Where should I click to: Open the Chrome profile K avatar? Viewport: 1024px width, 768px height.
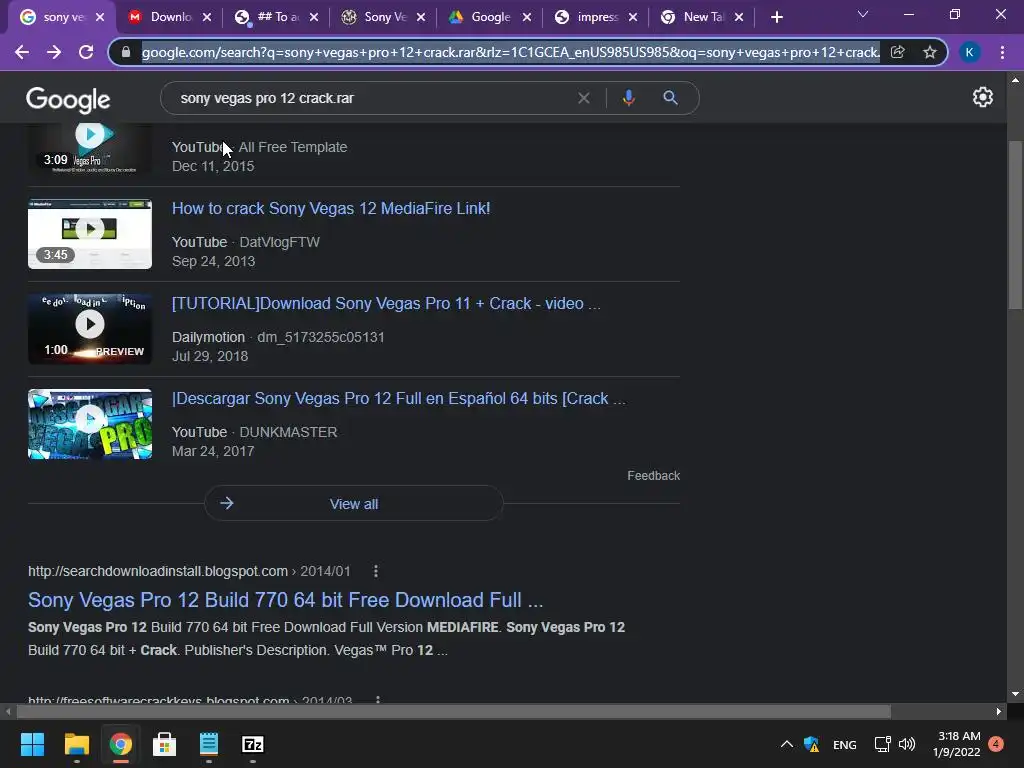point(970,52)
